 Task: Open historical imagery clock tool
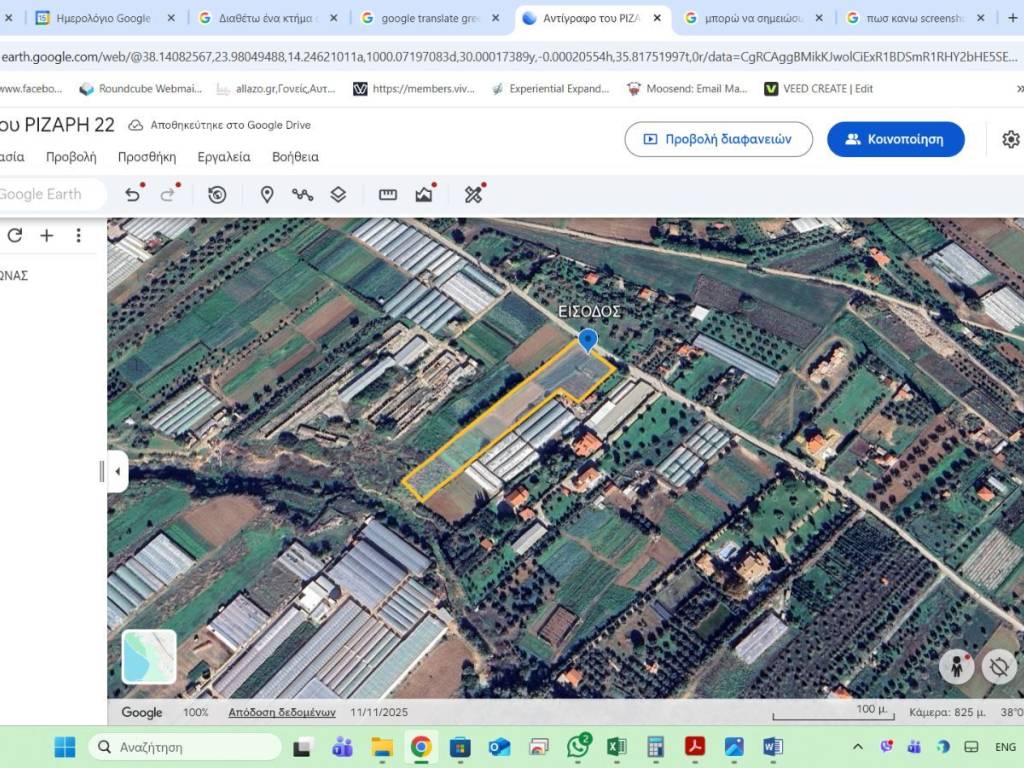217,194
